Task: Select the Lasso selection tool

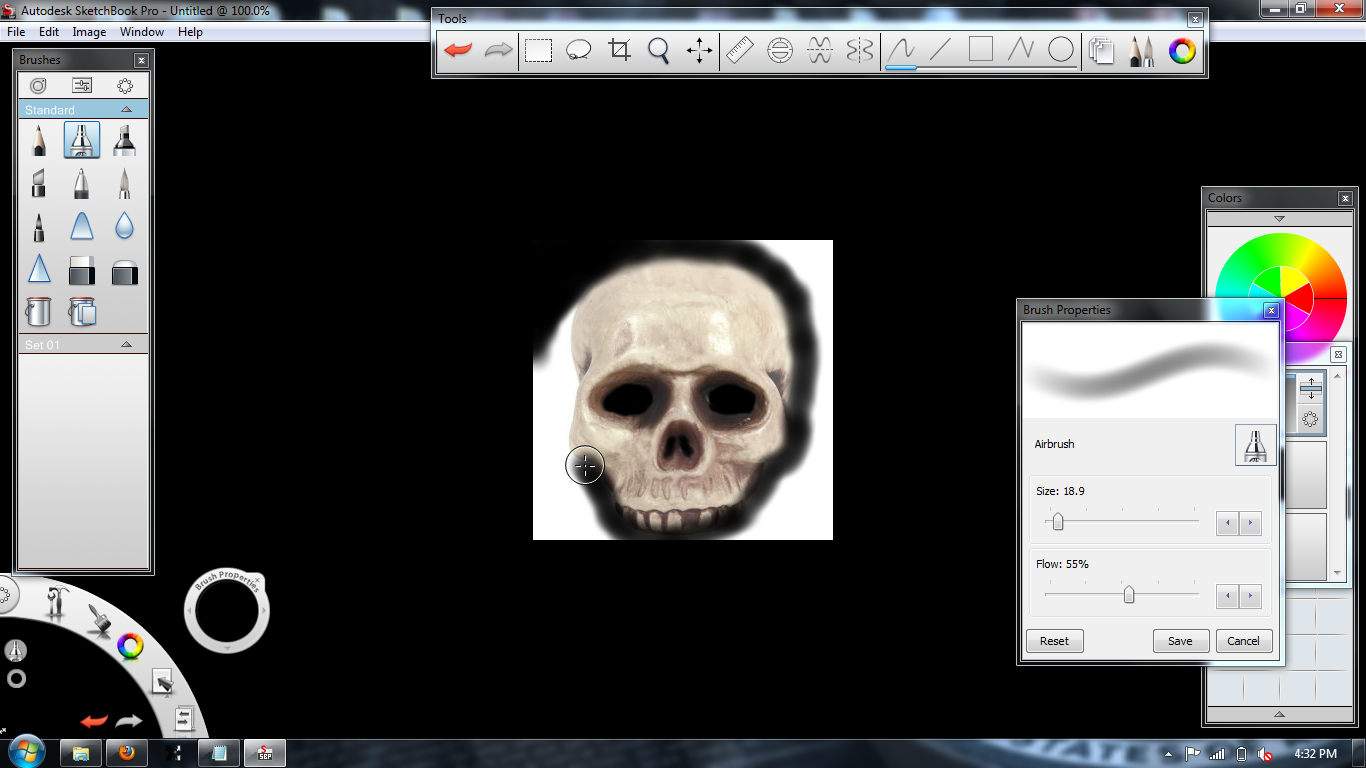Action: tap(578, 50)
